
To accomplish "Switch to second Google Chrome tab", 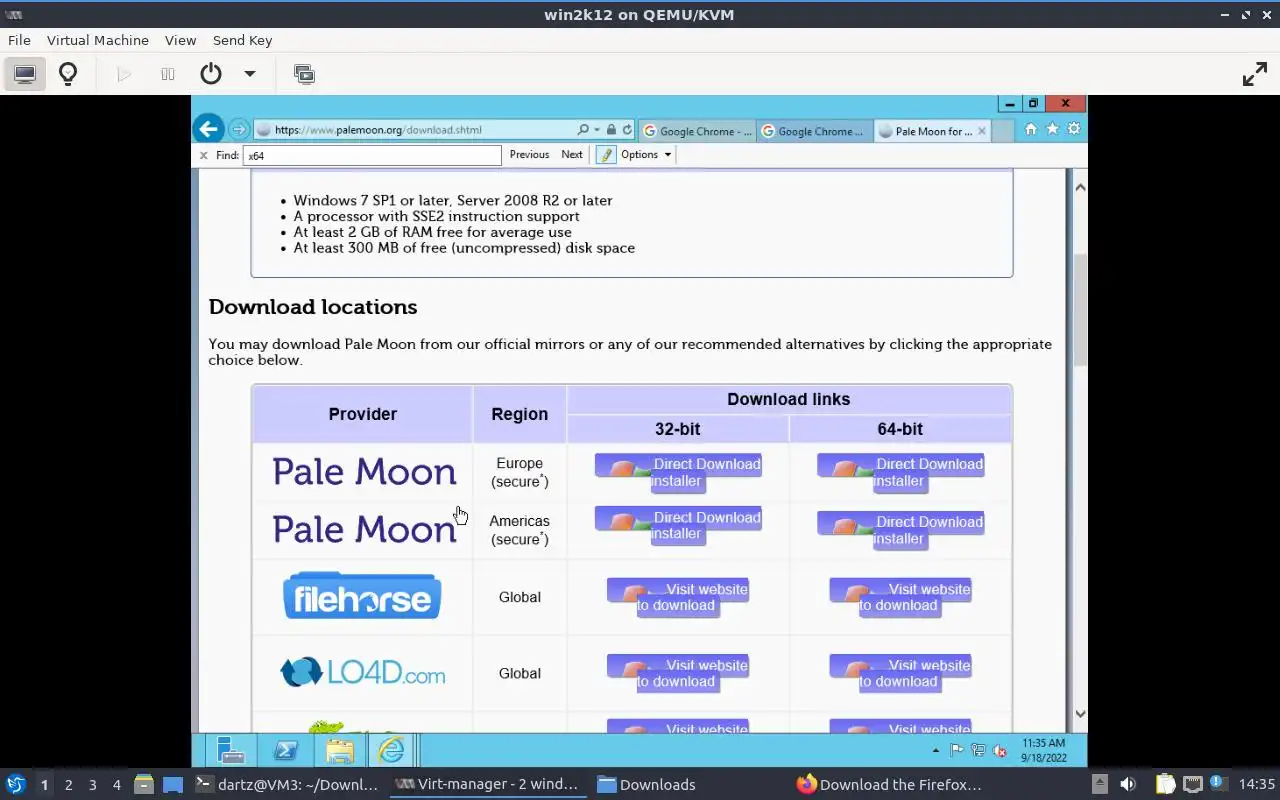I will [x=815, y=131].
